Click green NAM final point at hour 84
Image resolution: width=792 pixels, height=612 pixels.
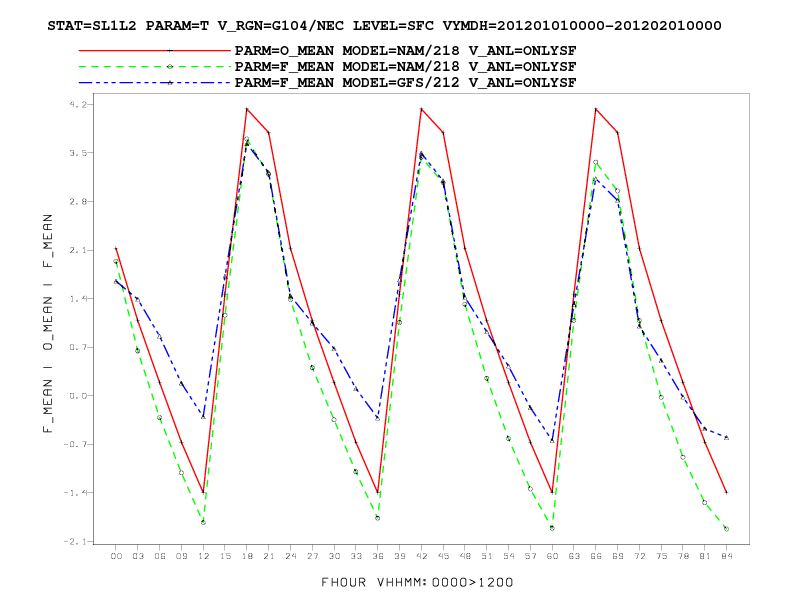726,529
